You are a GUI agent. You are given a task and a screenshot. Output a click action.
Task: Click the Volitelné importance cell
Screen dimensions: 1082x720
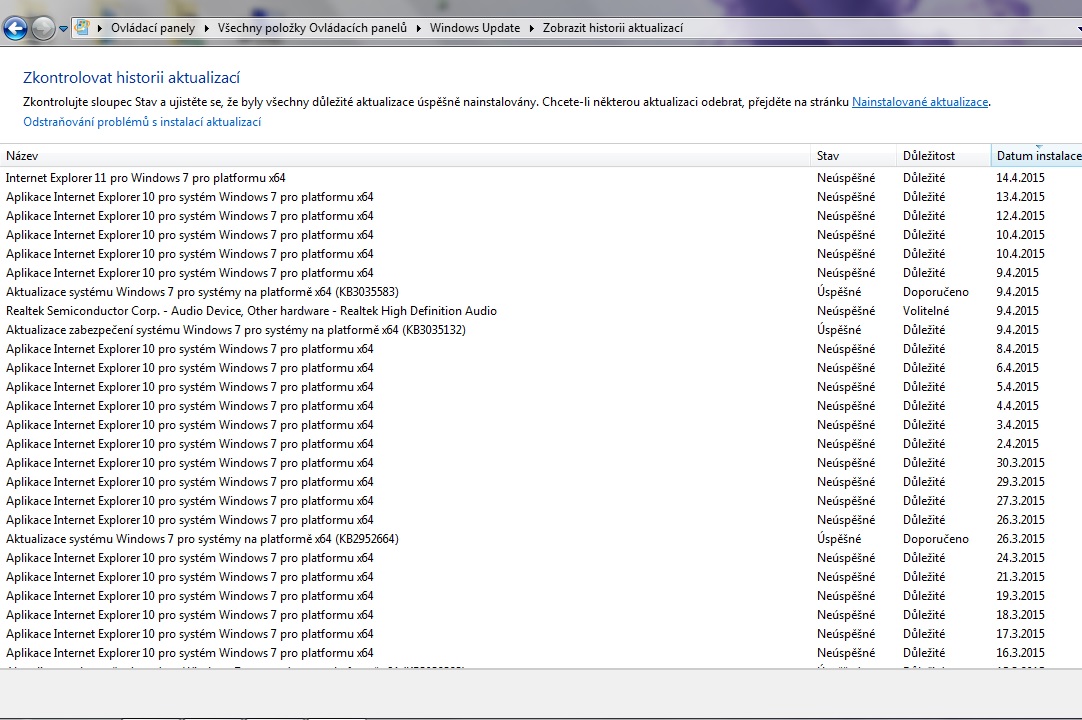tap(926, 311)
